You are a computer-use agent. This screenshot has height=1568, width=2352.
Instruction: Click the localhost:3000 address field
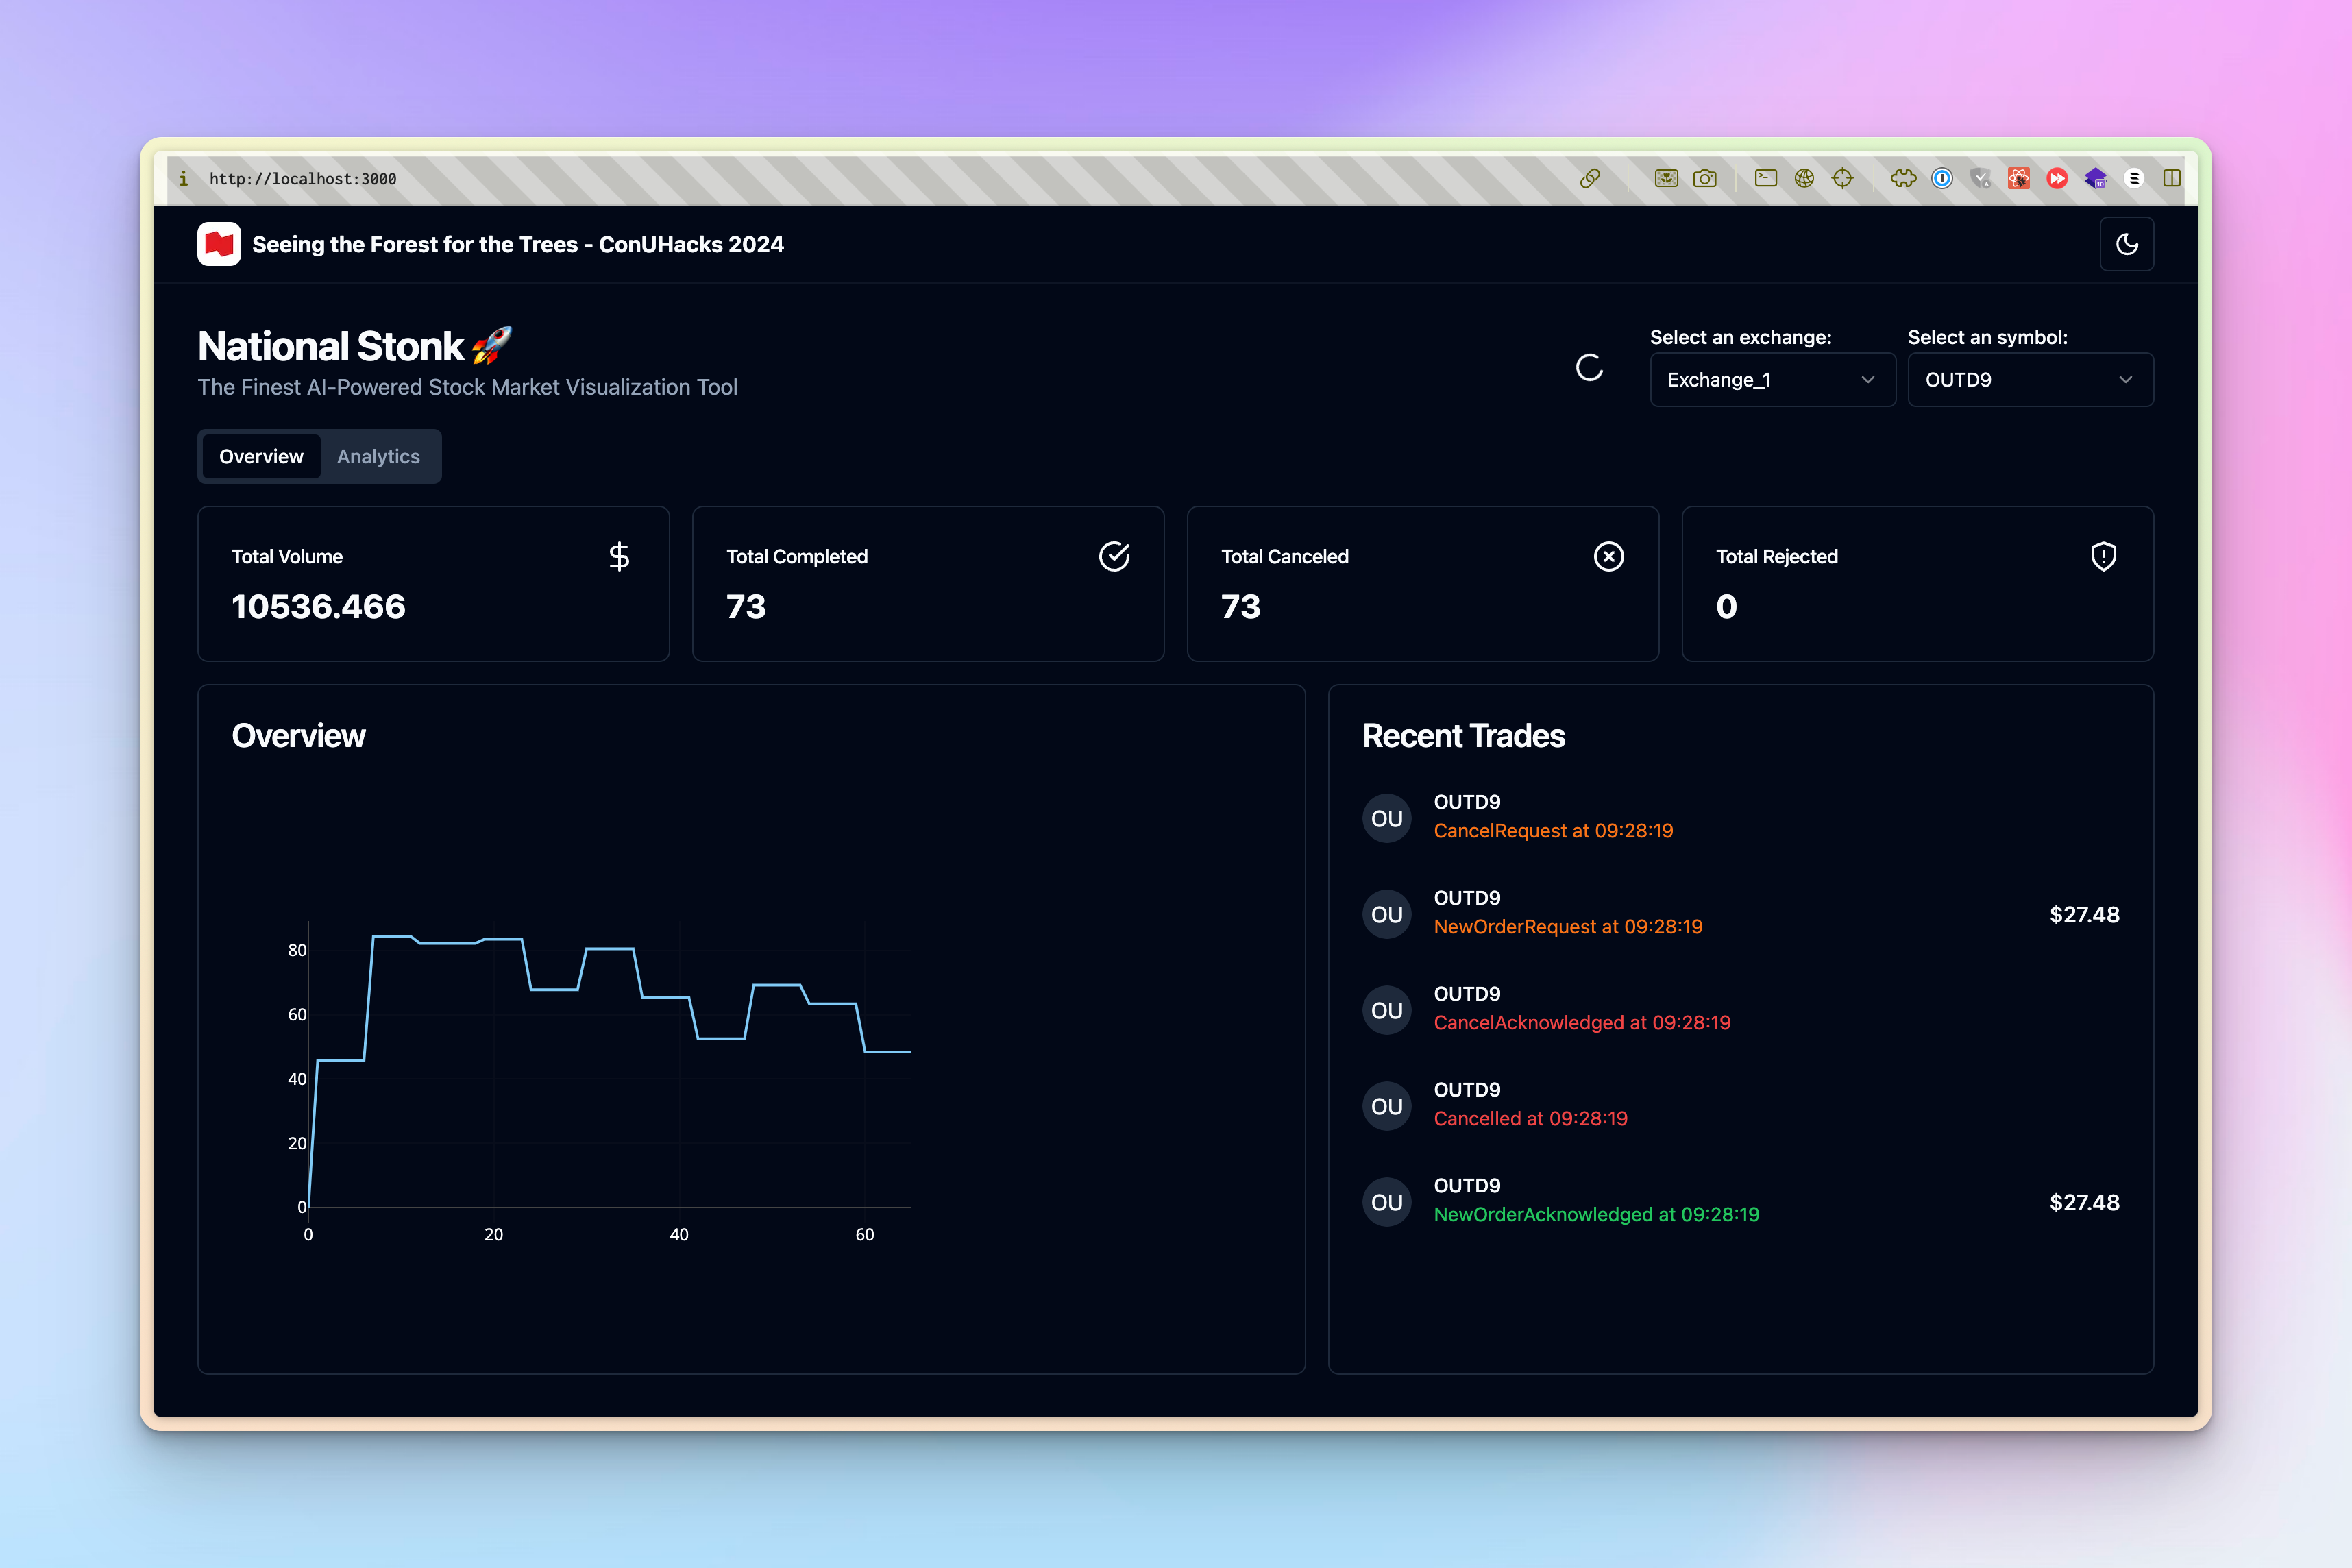coord(302,179)
